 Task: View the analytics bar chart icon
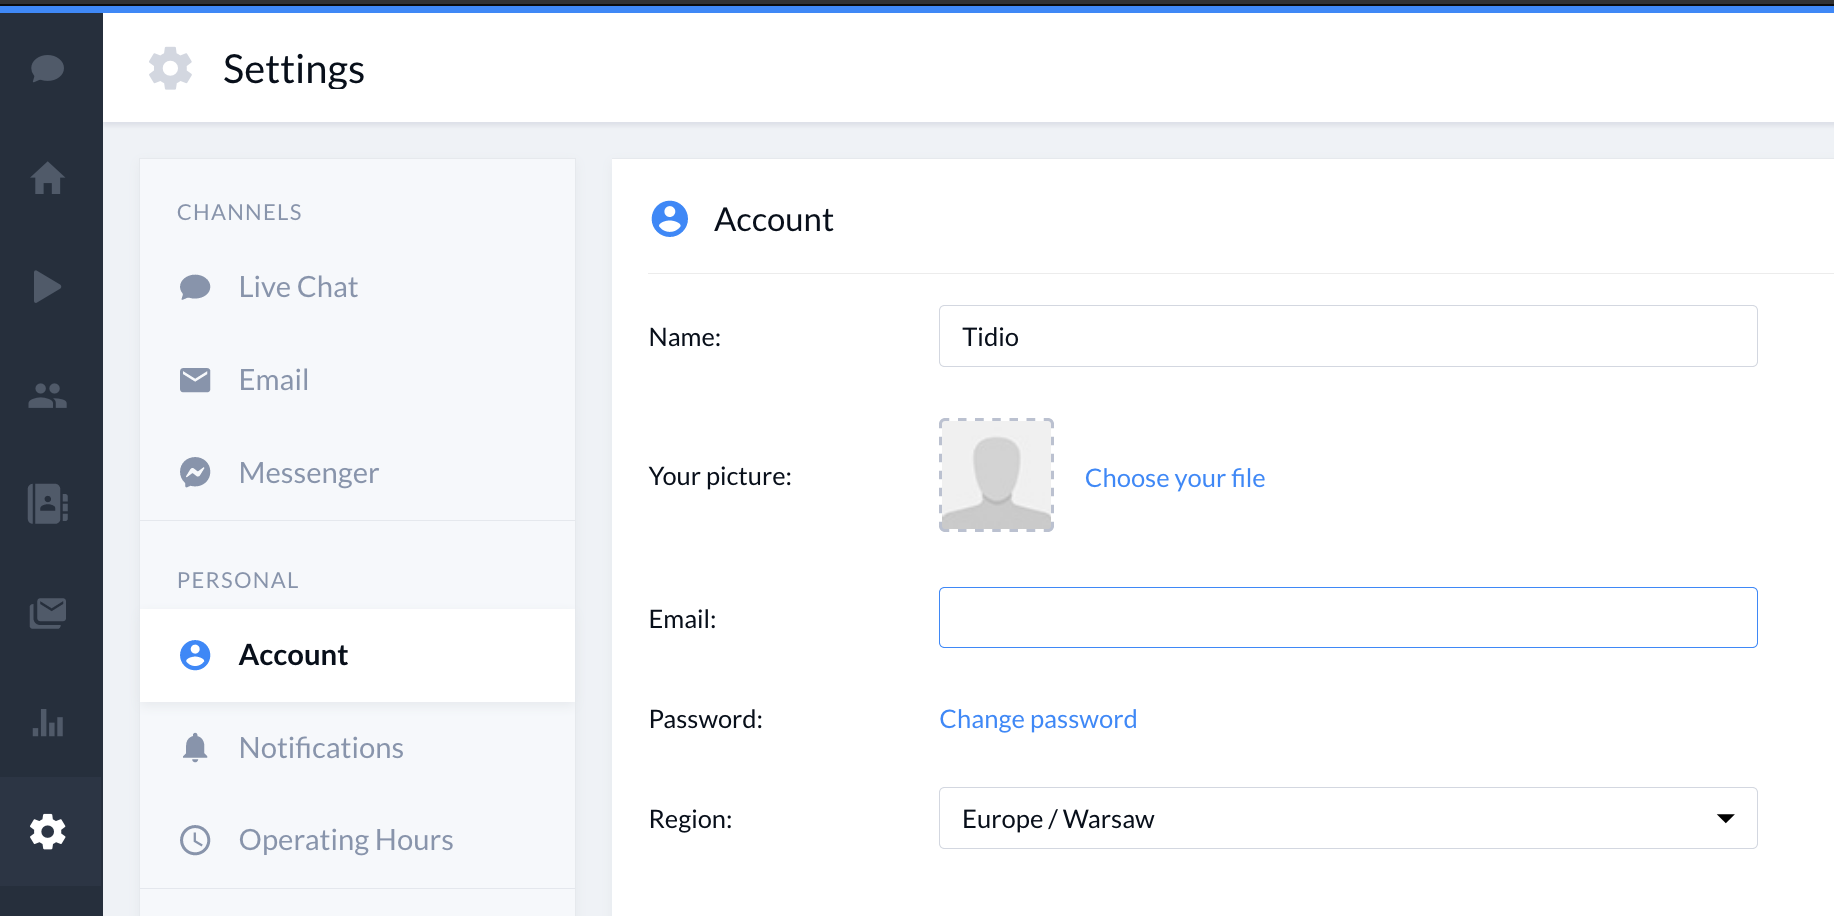(x=47, y=723)
